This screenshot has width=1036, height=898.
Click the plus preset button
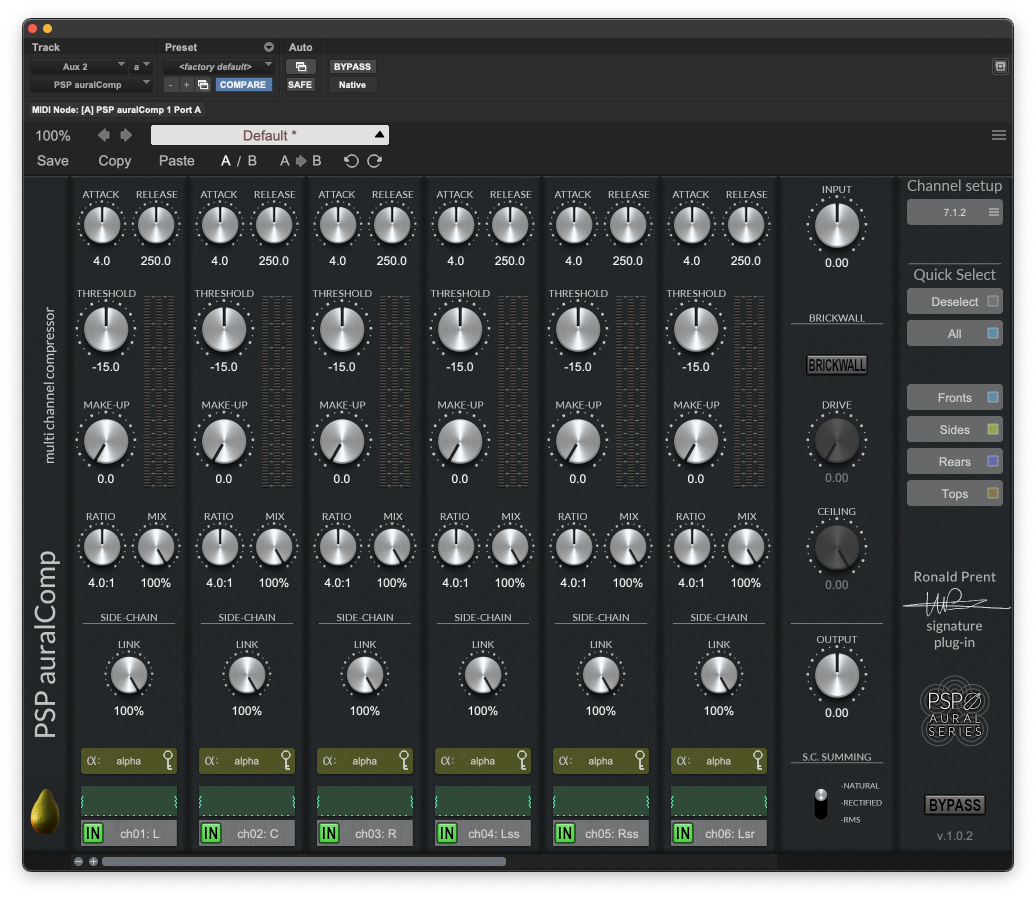(186, 85)
